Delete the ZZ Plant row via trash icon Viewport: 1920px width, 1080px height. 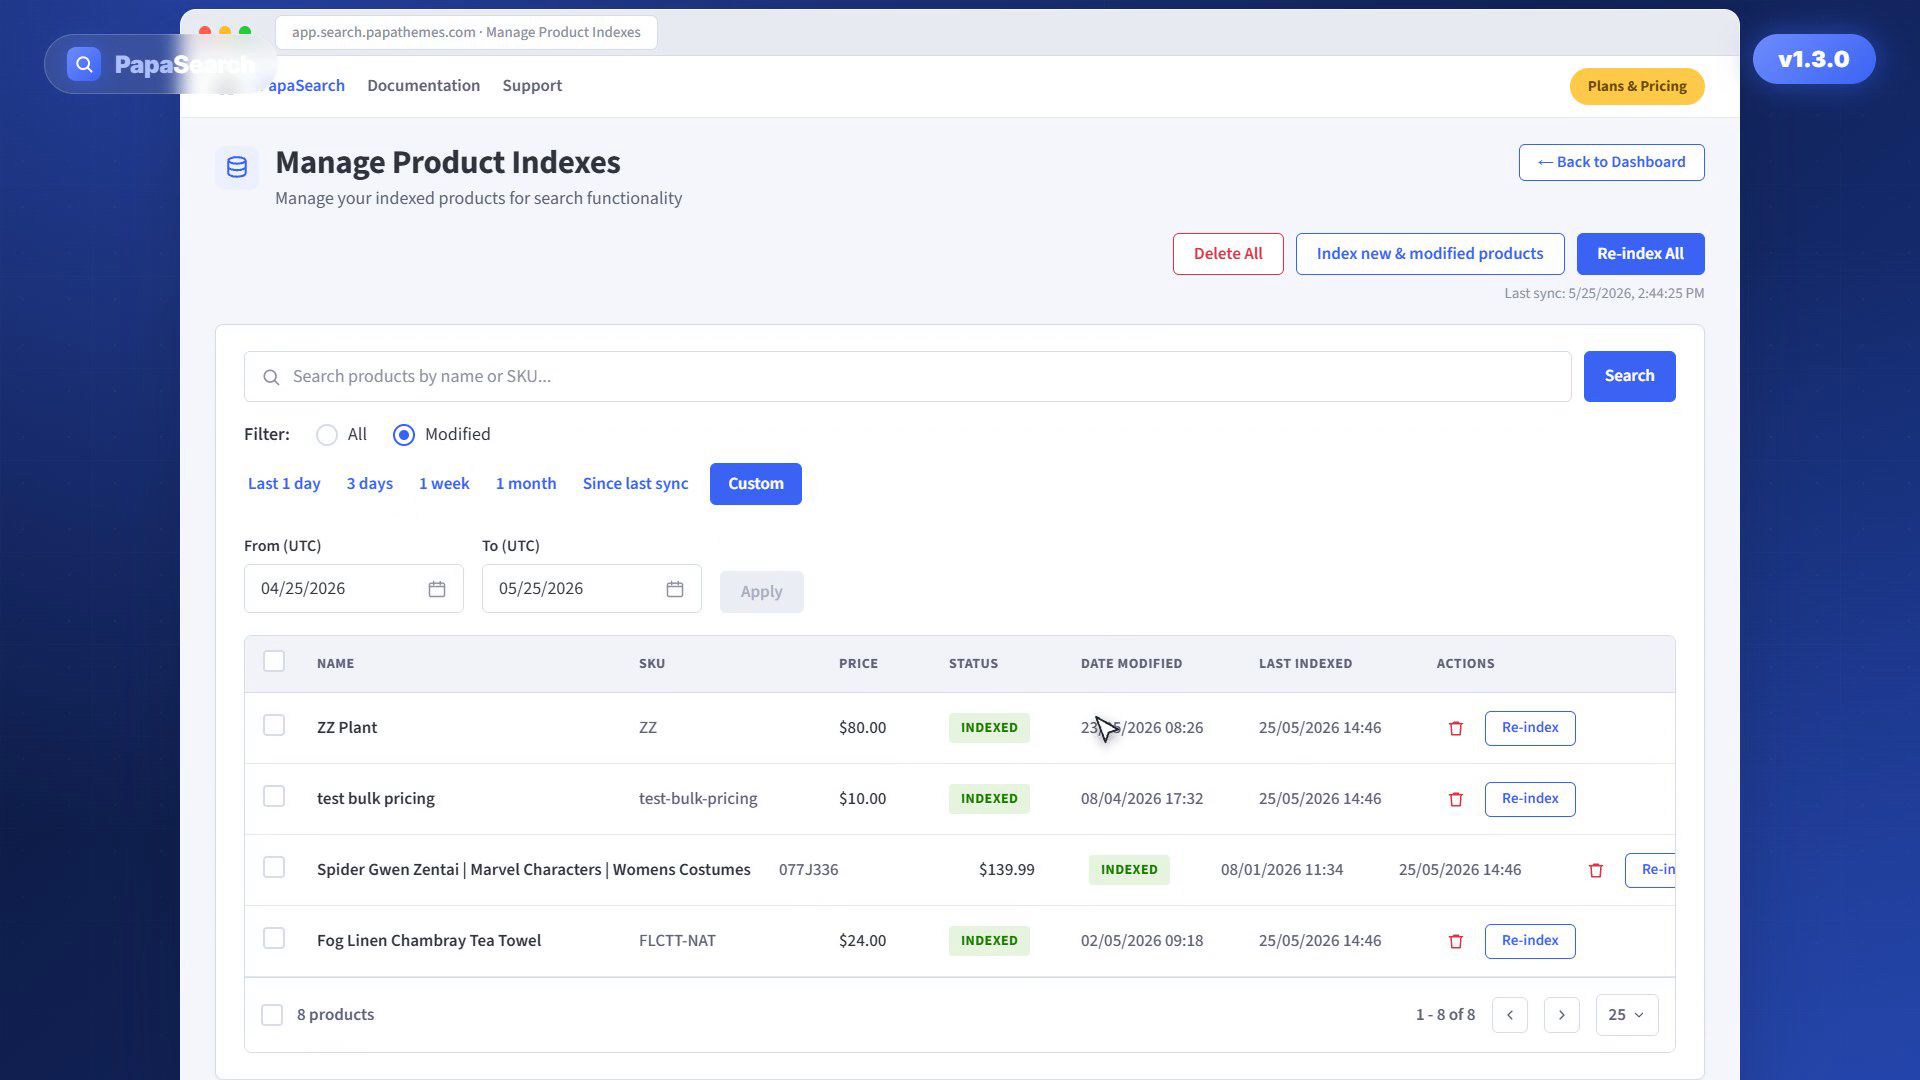pyautogui.click(x=1456, y=728)
